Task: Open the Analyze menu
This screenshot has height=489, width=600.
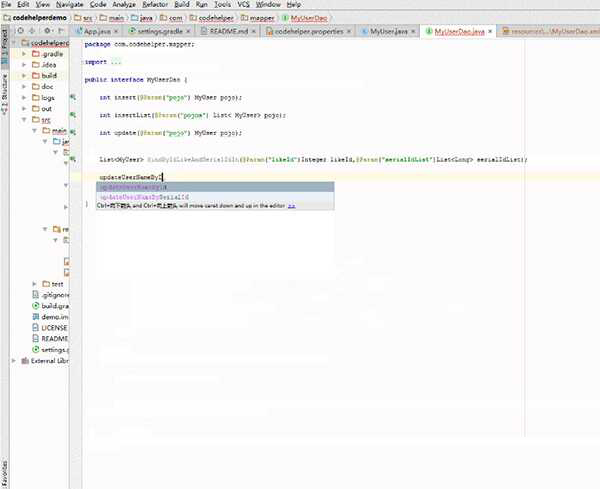Action: coord(125,5)
